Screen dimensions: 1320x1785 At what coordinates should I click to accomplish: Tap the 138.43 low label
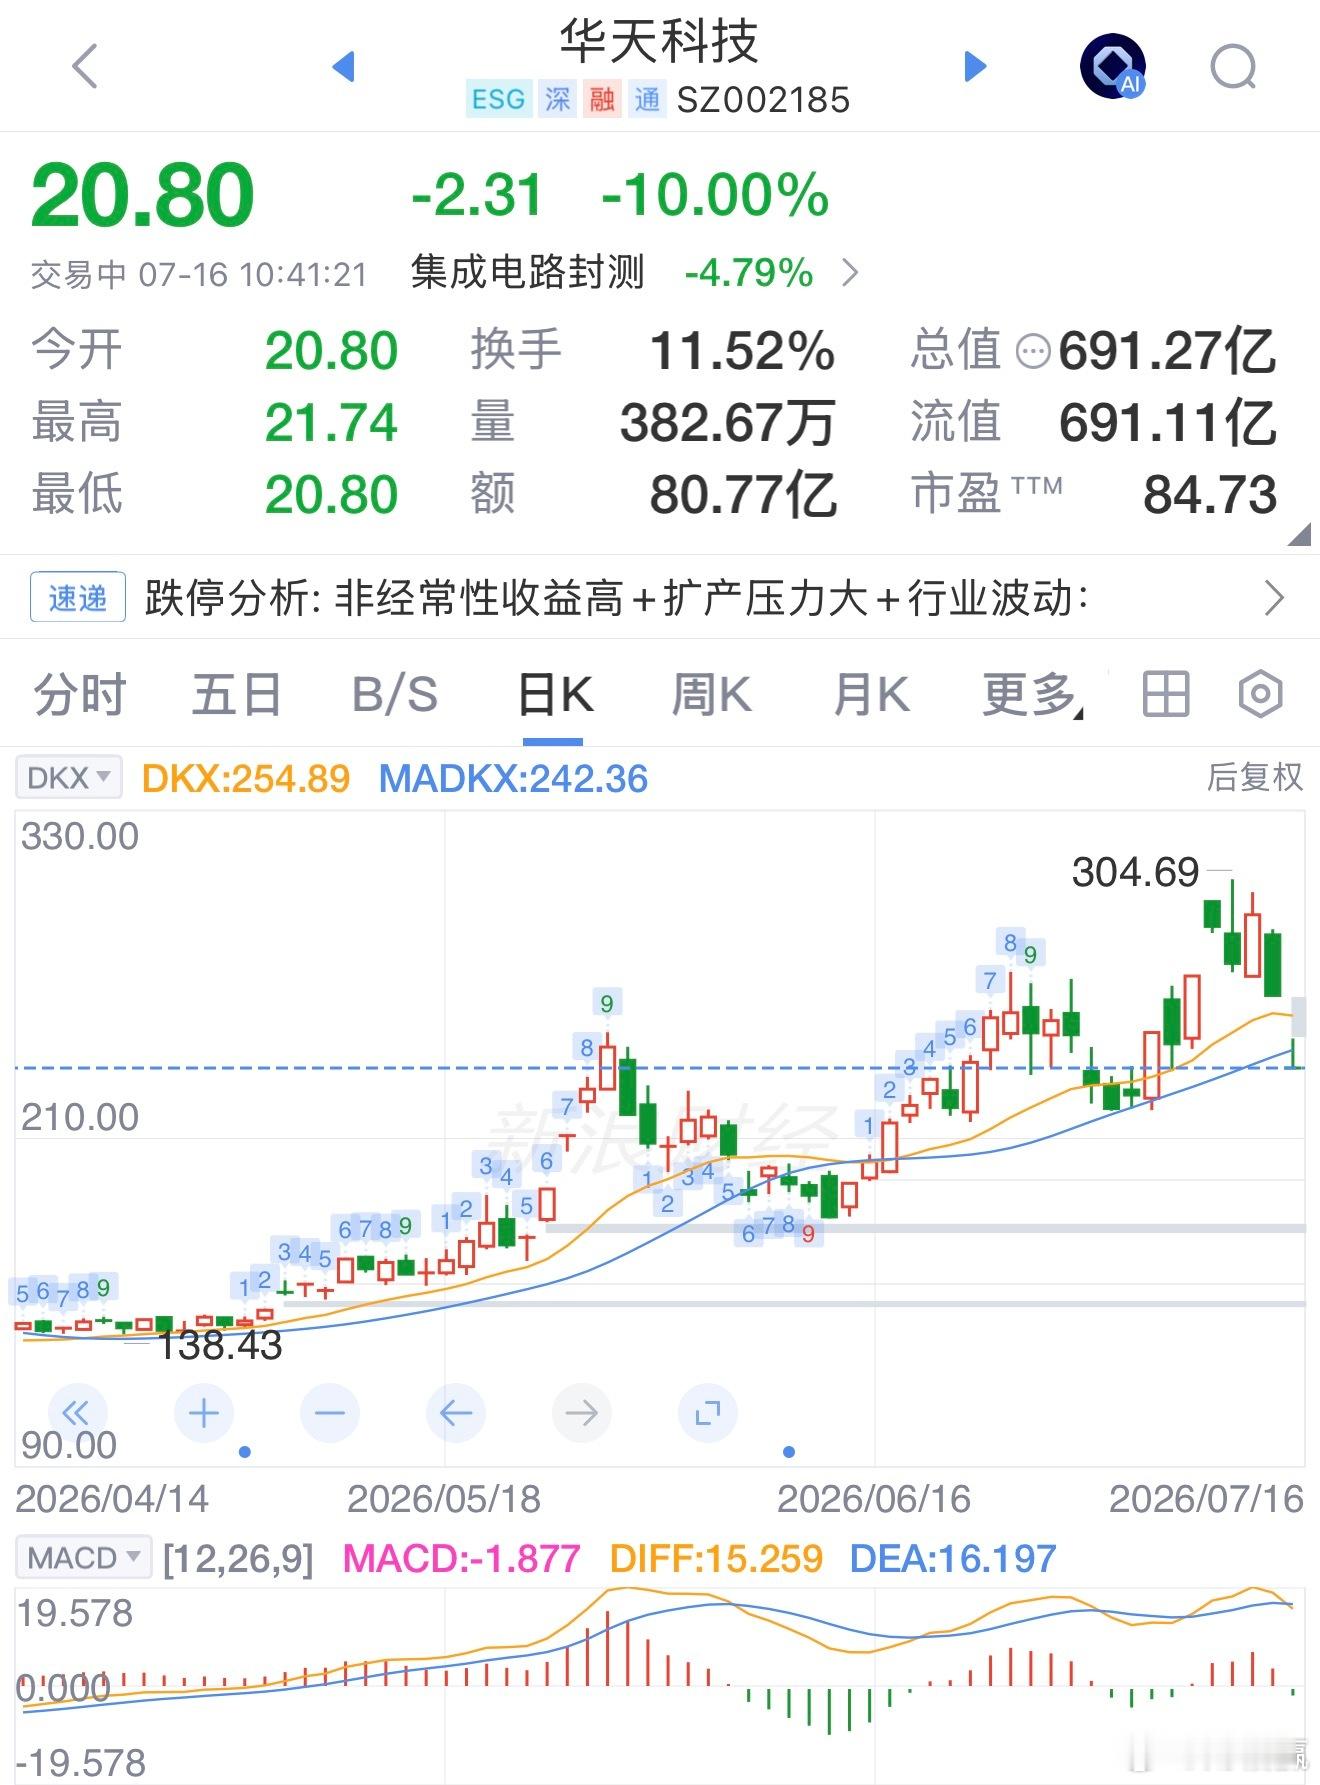click(x=219, y=1345)
